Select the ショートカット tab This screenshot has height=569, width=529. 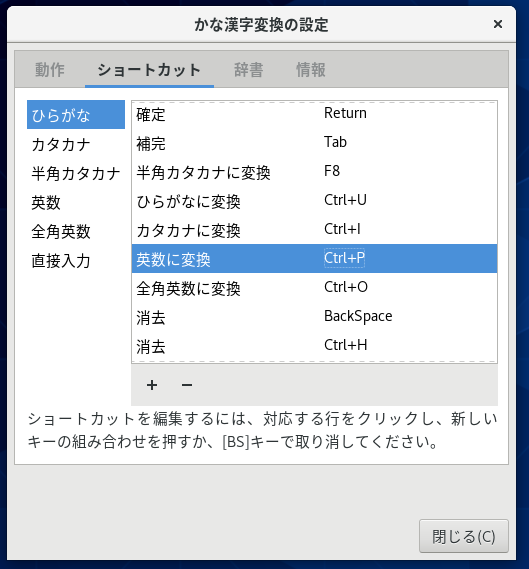pyautogui.click(x=149, y=70)
